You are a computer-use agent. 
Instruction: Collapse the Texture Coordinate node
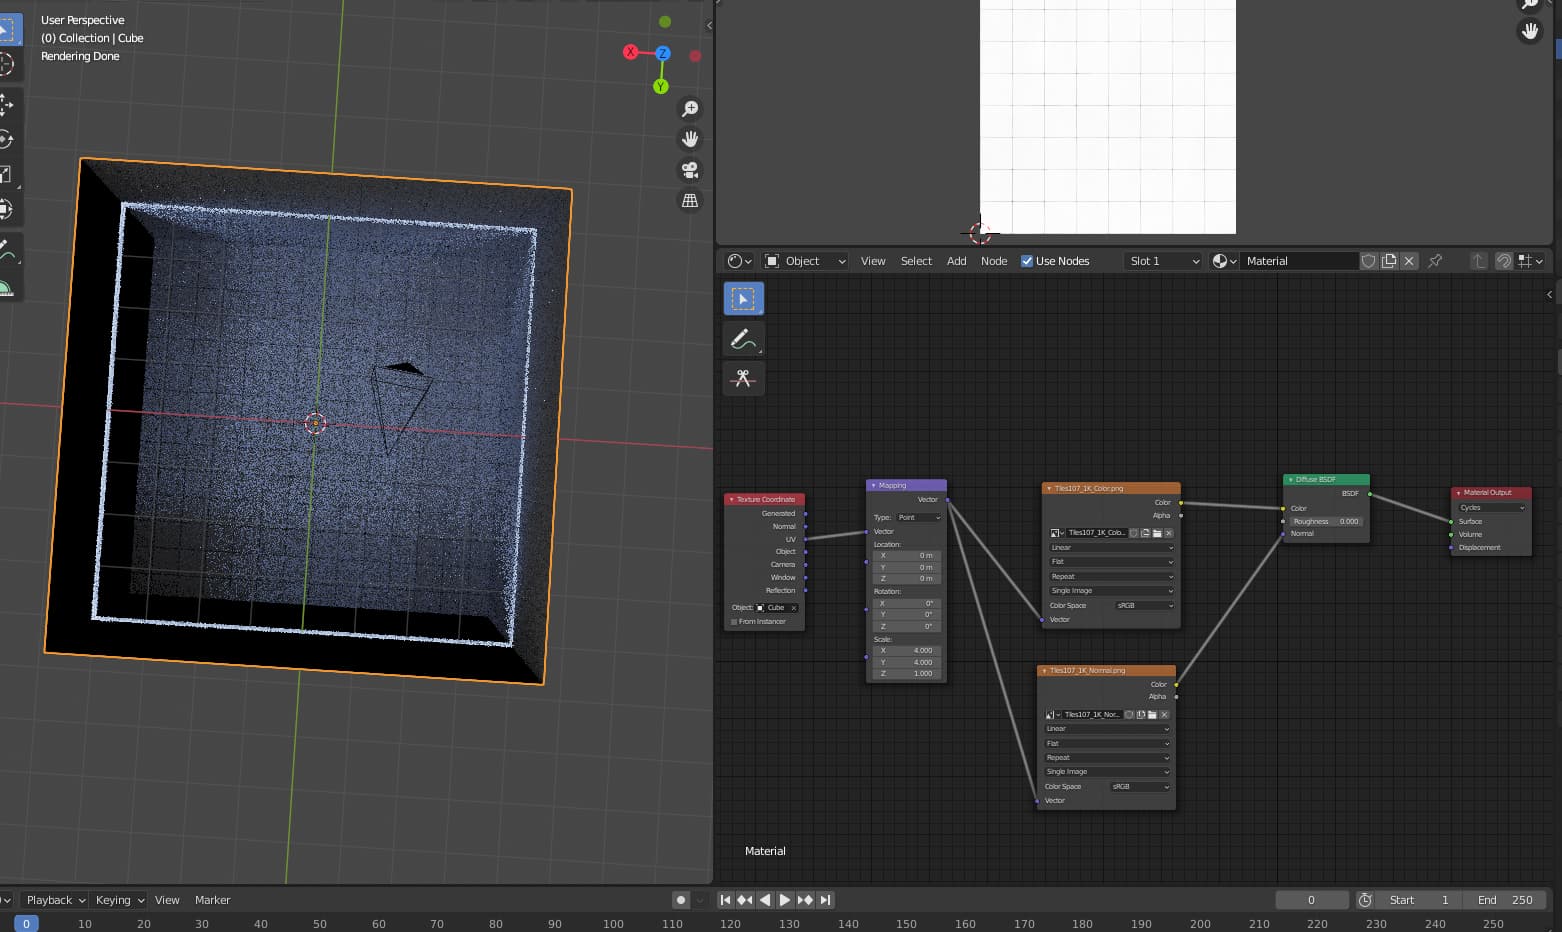(731, 499)
